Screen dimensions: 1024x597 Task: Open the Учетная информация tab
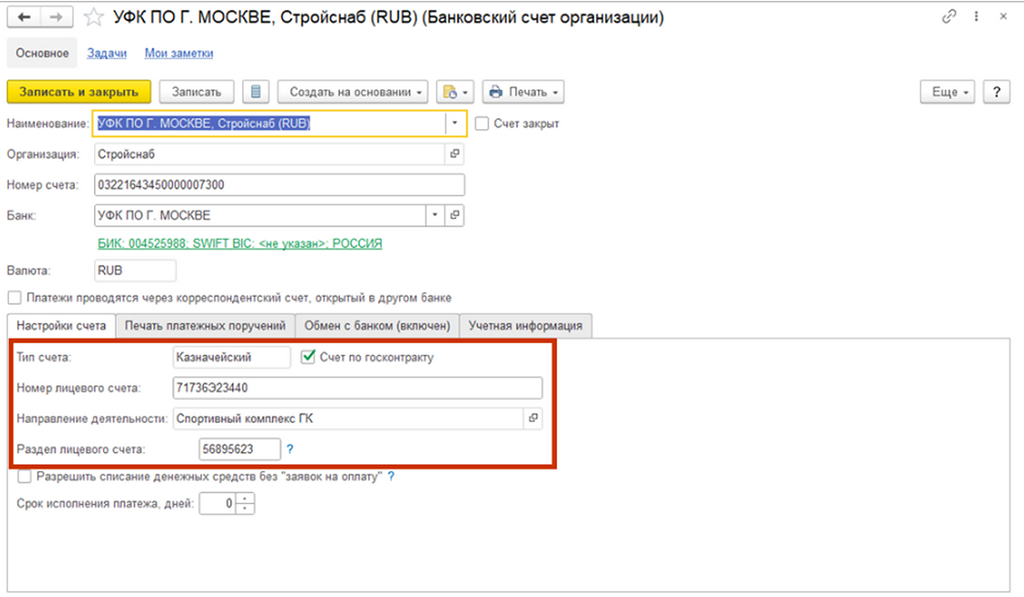525,326
